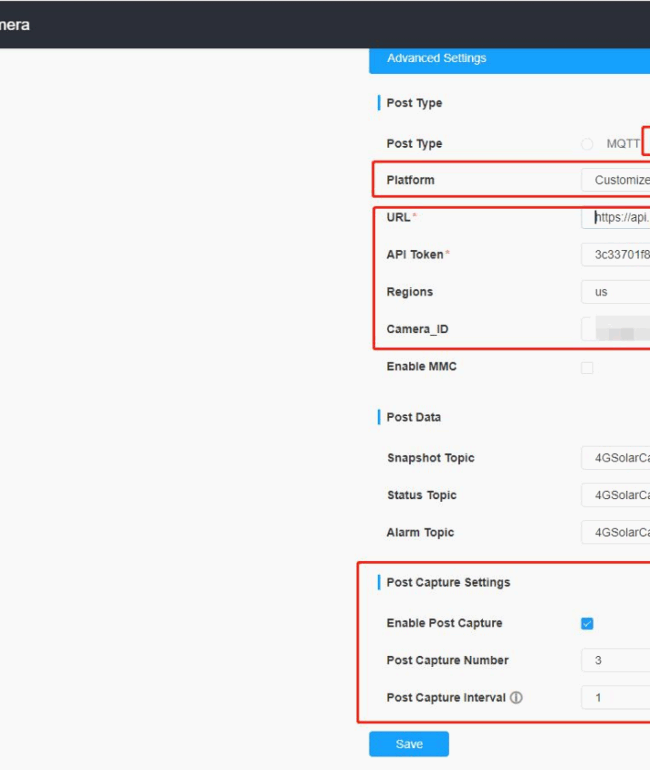Select the MQTT post type radio button
This screenshot has width=650, height=770.
(587, 144)
